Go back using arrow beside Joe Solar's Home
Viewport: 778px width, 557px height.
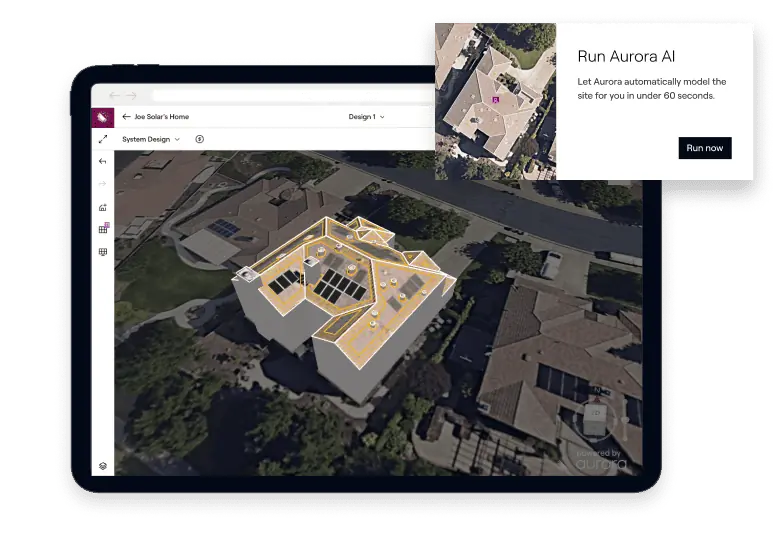pyautogui.click(x=126, y=117)
